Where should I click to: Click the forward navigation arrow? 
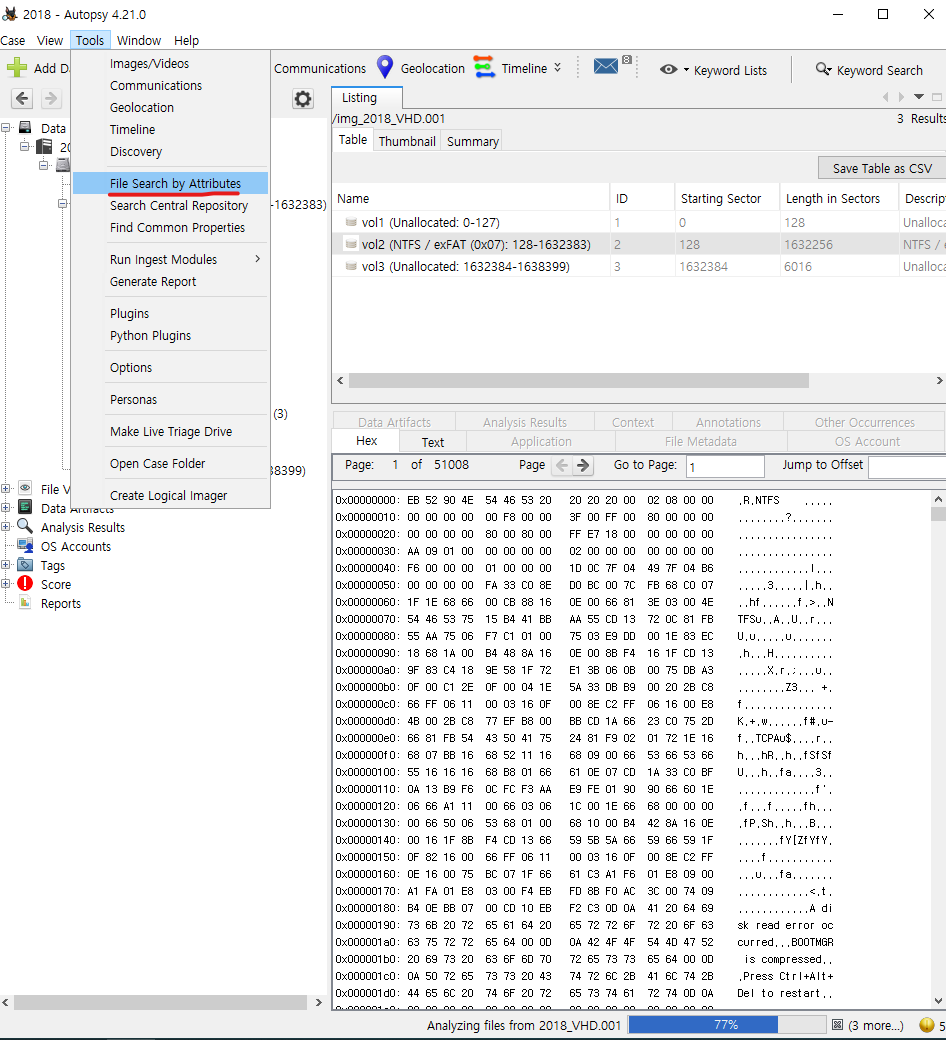point(50,99)
